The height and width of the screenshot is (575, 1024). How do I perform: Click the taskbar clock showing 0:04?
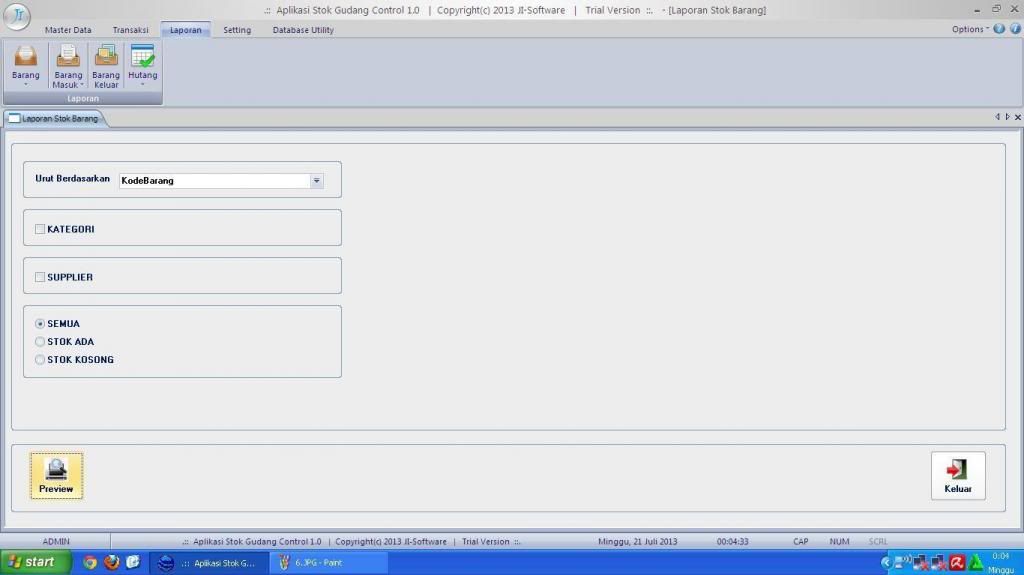(x=1001, y=557)
